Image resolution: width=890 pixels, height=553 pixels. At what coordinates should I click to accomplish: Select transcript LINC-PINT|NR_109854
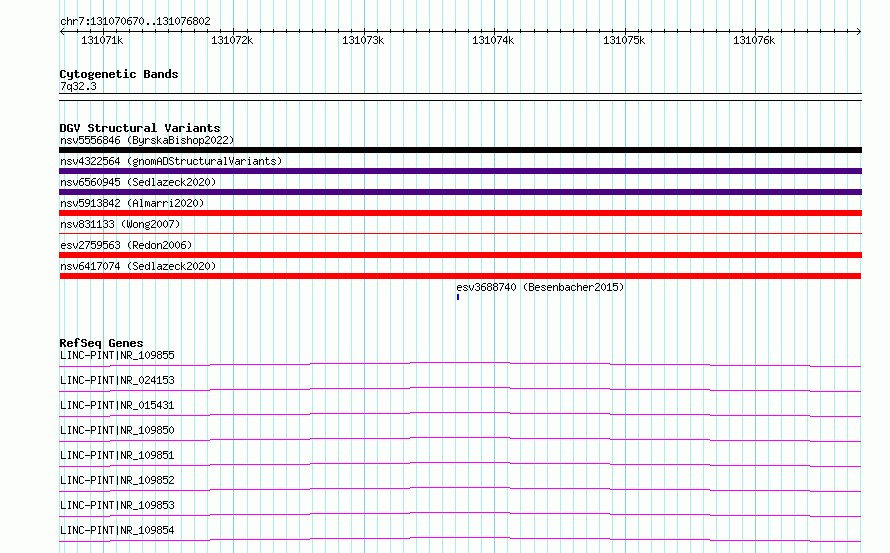(117, 530)
